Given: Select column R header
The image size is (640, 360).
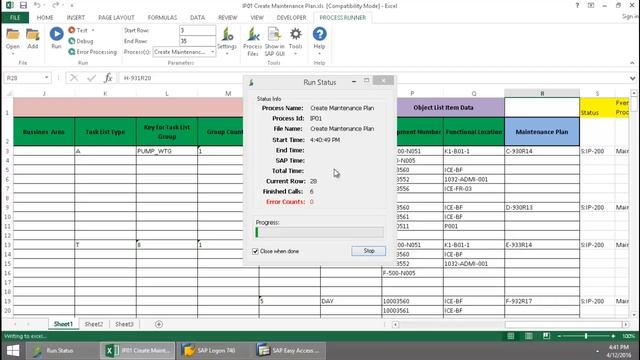Looking at the screenshot, I should (x=542, y=93).
